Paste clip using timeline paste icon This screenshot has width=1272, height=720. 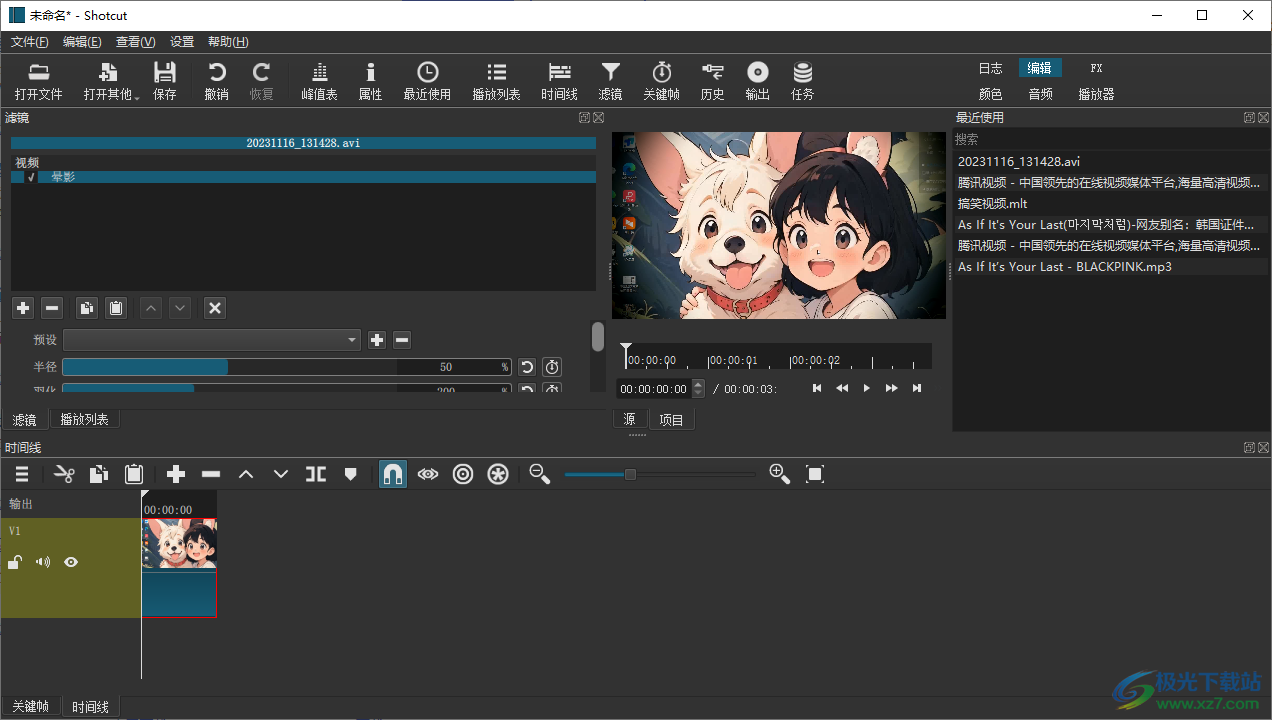pos(134,474)
